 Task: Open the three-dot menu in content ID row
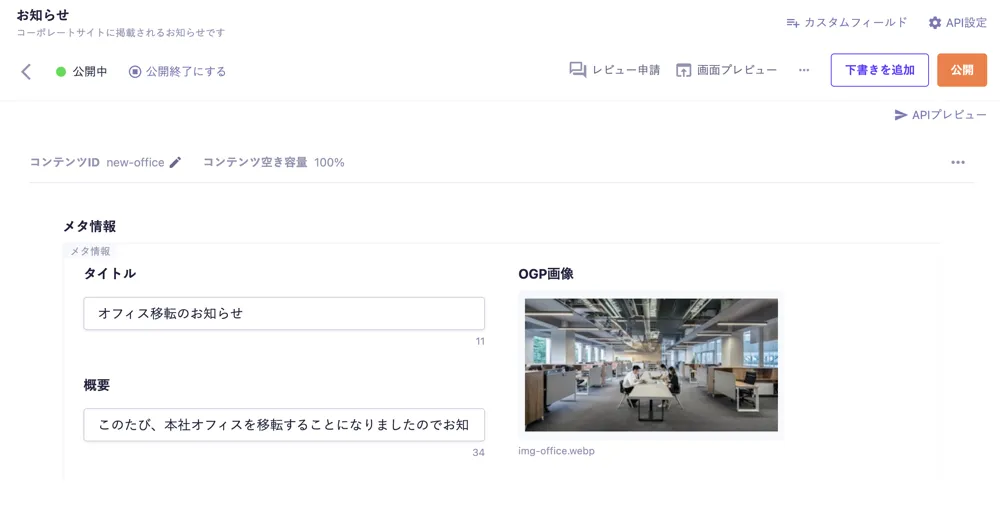(958, 162)
